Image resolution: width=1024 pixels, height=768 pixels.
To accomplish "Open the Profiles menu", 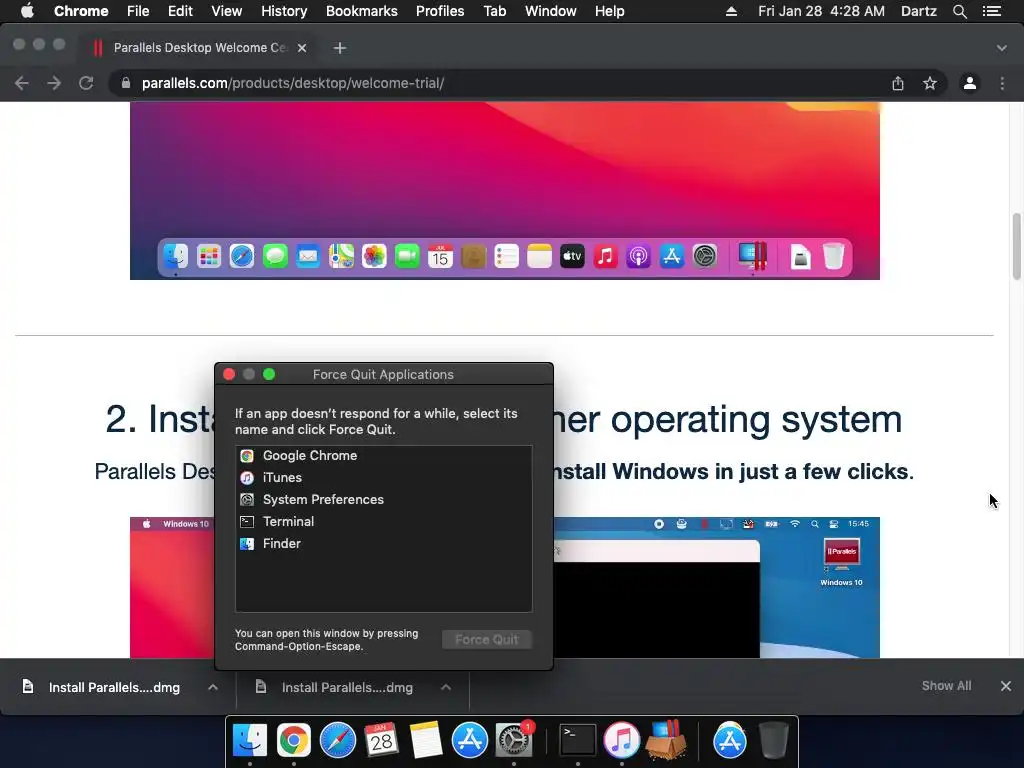I will pos(440,11).
